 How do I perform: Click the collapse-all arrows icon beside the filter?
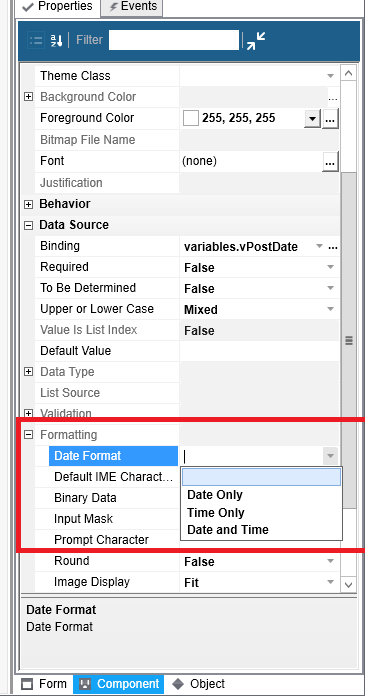click(255, 41)
